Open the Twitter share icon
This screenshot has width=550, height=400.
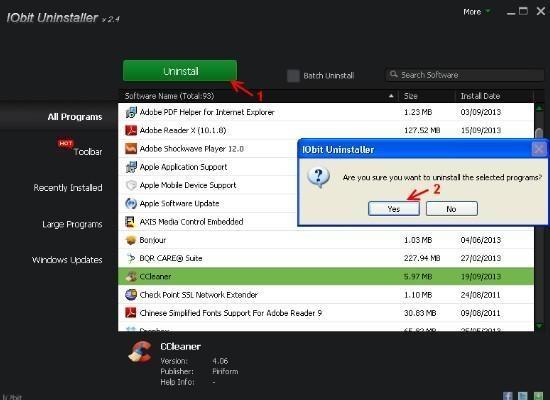523,396
